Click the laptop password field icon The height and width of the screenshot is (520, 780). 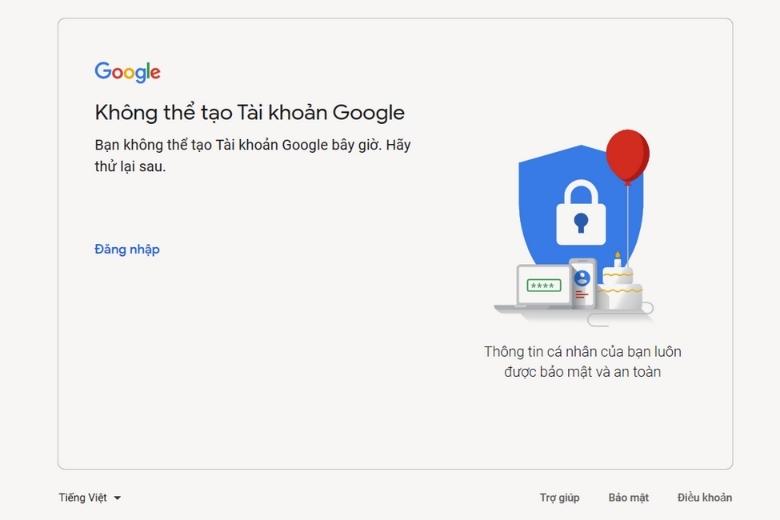(x=544, y=286)
